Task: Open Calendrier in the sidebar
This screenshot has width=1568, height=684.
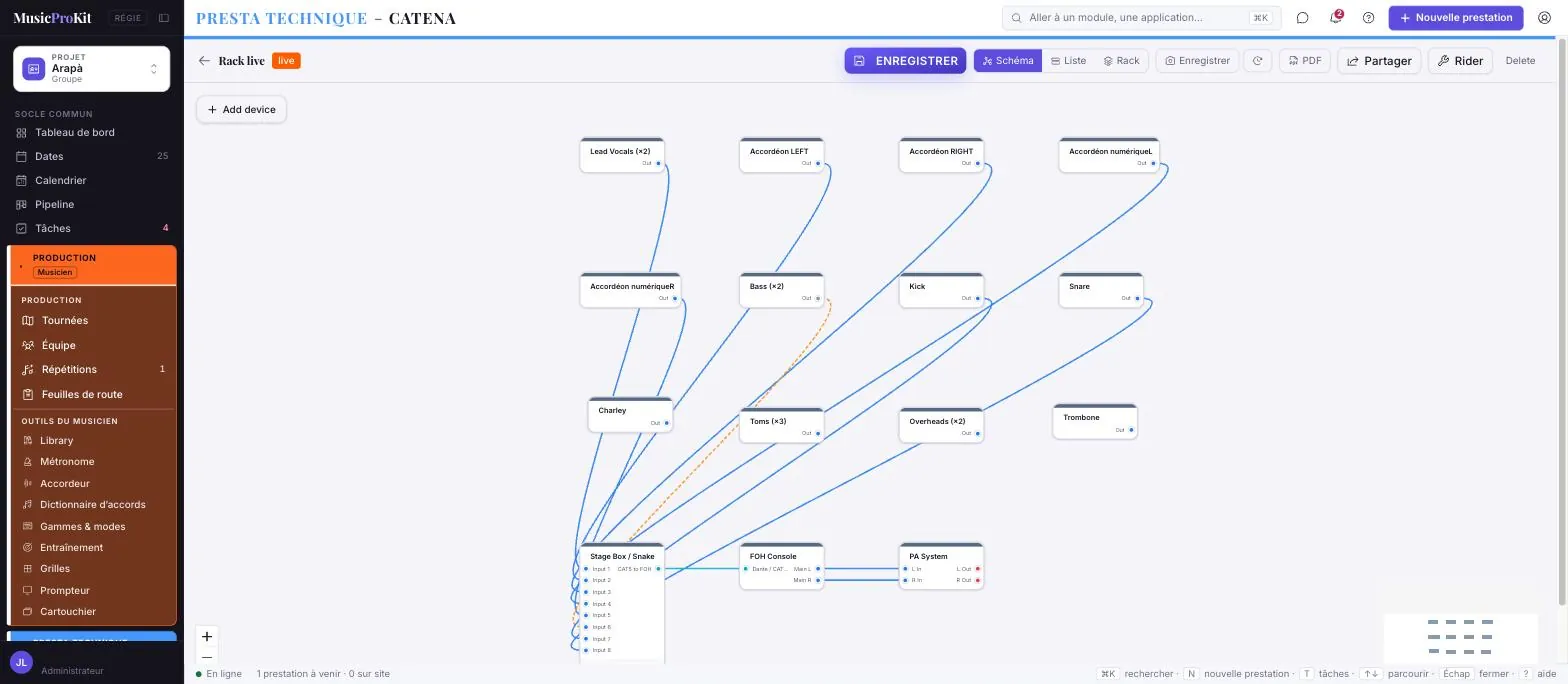Action: tap(92, 181)
